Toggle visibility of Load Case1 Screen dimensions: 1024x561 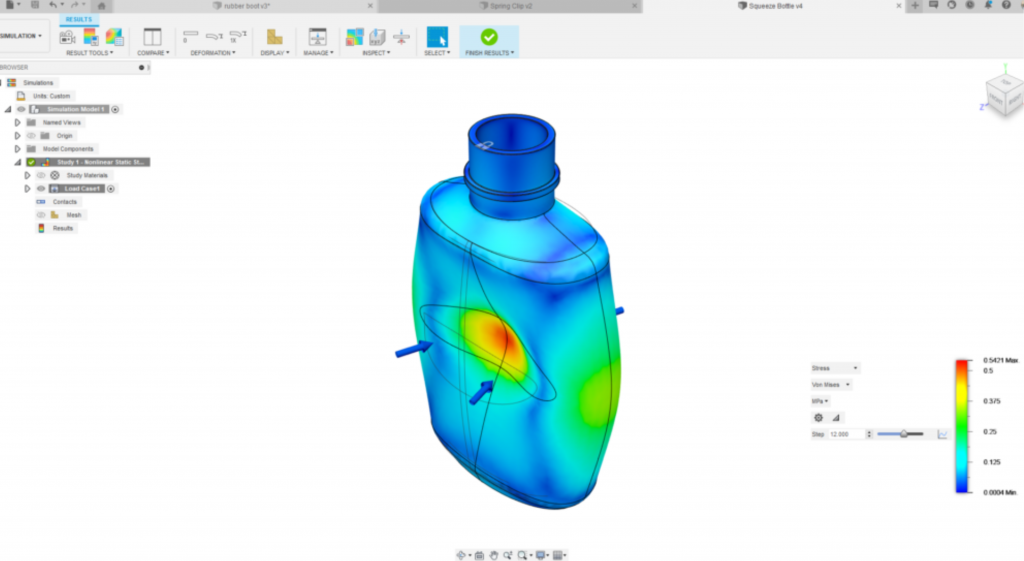[41, 189]
